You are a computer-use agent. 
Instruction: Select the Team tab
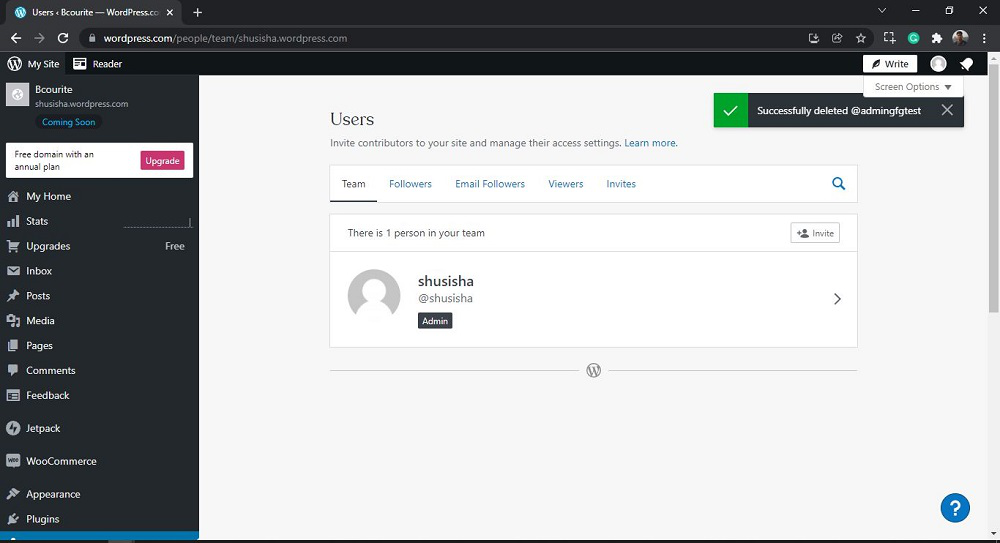coord(353,184)
